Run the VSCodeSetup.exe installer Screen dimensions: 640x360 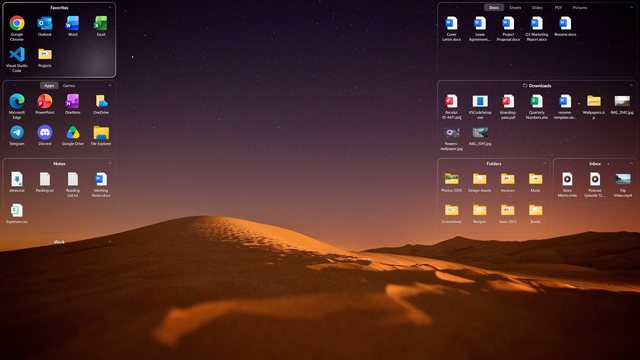[480, 101]
